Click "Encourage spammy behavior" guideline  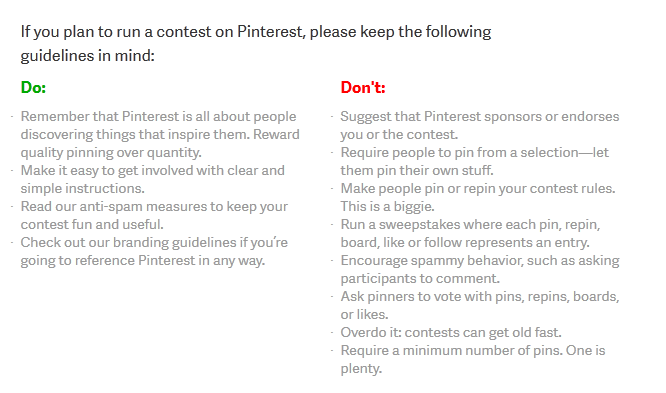point(480,269)
